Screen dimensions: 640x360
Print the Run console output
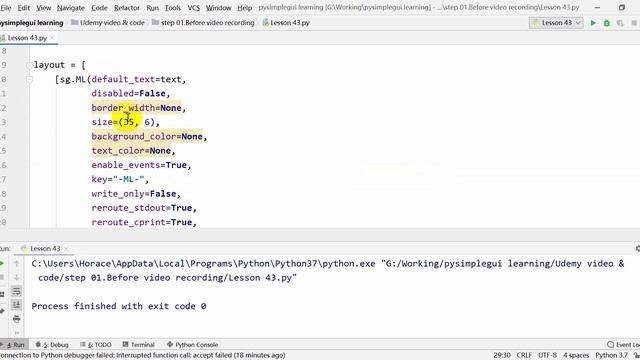click(x=16, y=319)
